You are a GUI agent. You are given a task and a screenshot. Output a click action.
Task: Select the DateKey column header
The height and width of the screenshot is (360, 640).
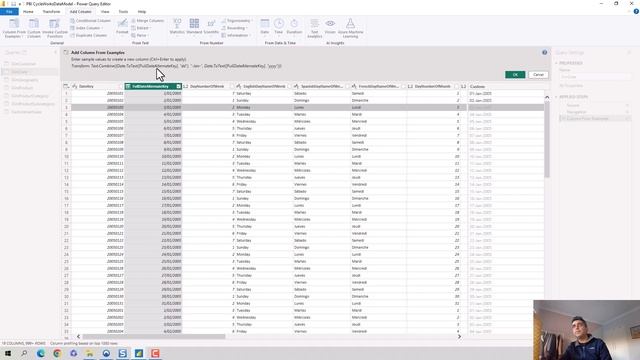[97, 86]
